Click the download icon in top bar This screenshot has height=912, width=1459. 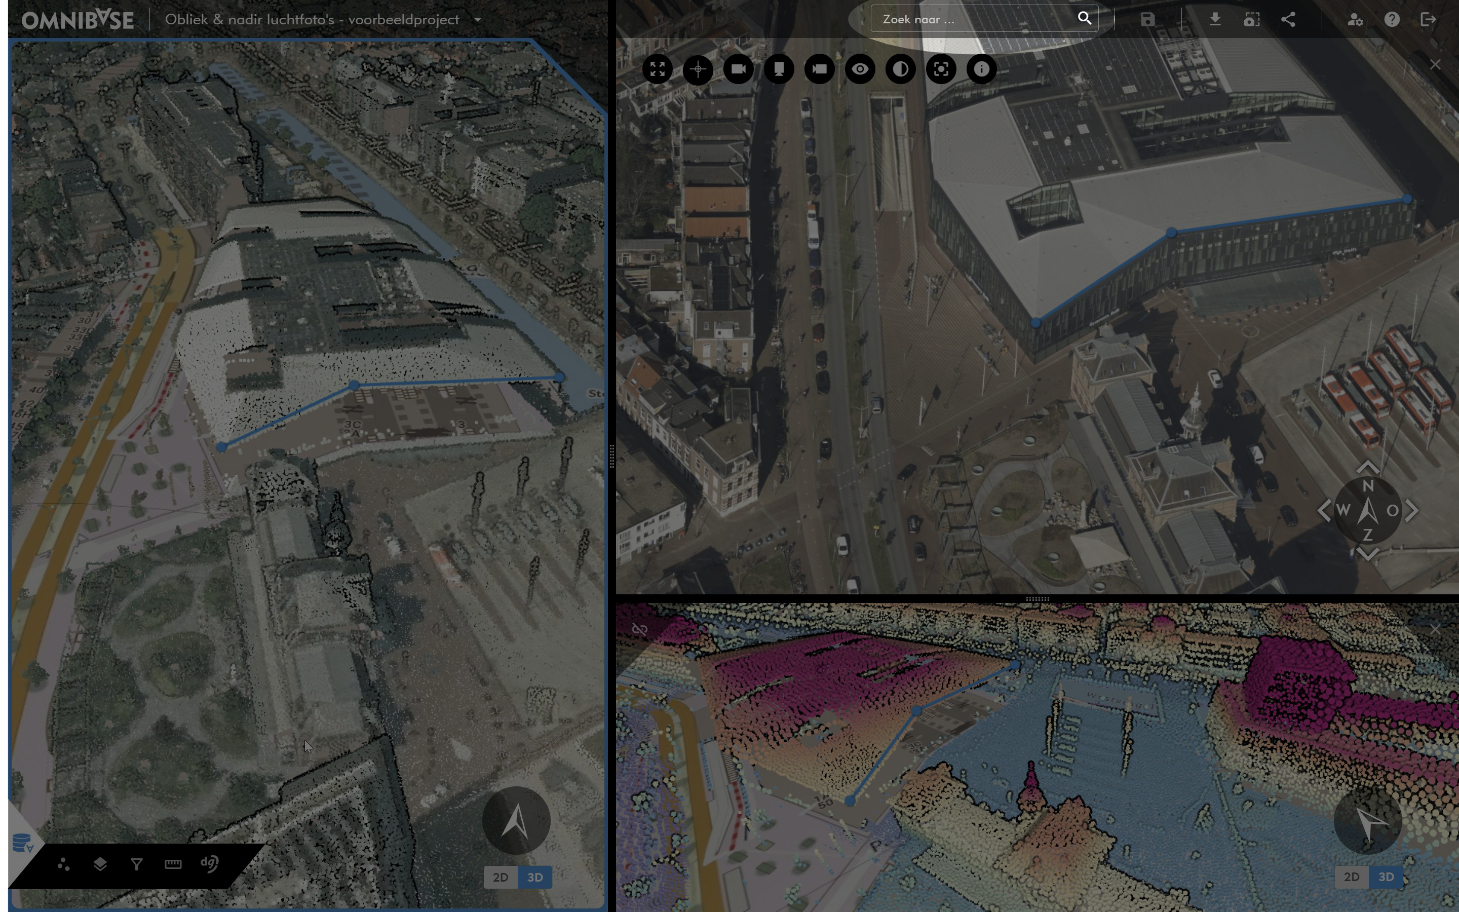click(x=1215, y=19)
